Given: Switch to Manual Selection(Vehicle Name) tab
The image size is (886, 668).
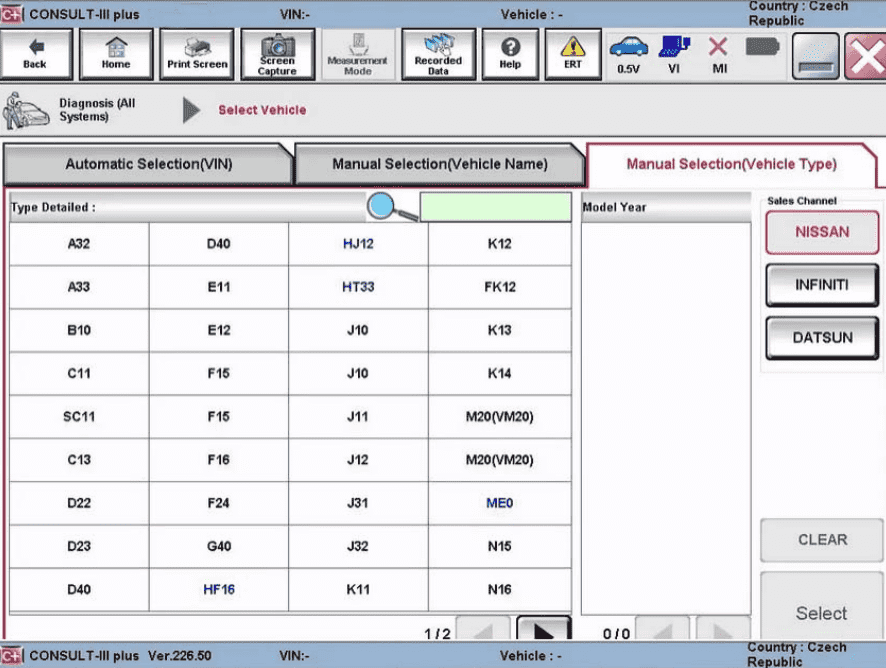Looking at the screenshot, I should click(440, 164).
